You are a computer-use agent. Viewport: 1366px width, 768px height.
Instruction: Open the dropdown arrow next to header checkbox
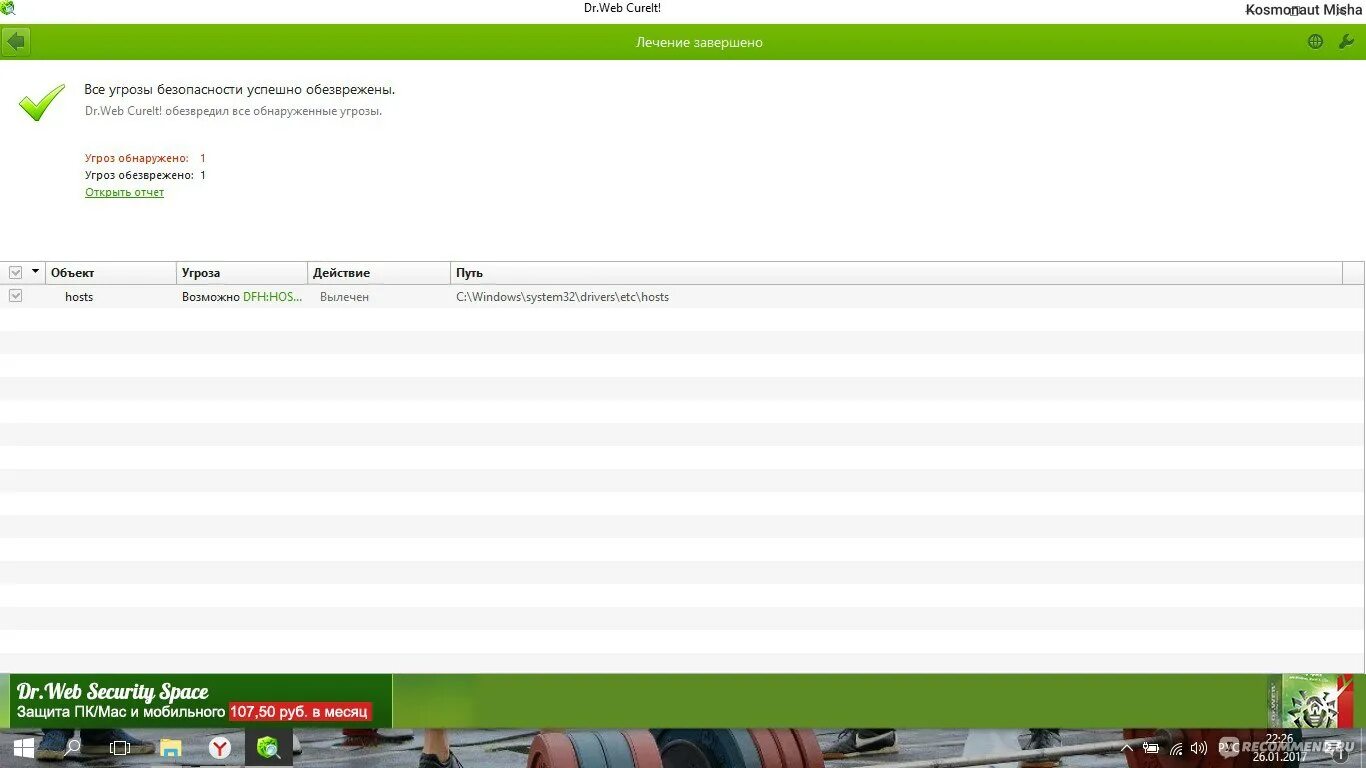tap(36, 271)
